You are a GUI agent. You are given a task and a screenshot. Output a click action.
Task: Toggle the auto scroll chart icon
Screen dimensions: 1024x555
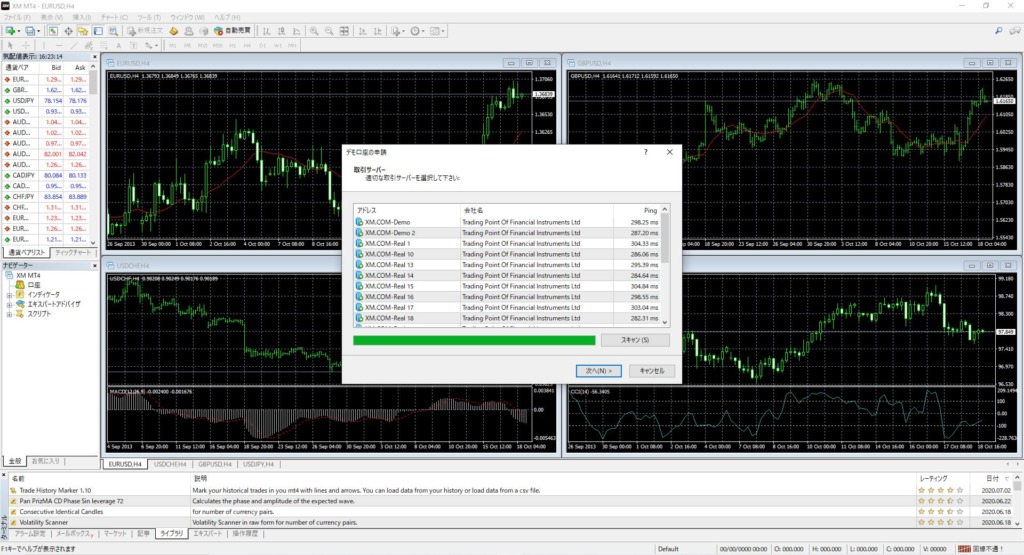362,31
